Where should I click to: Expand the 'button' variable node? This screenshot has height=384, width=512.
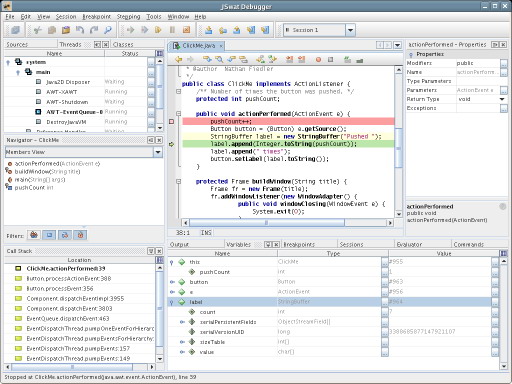click(172, 282)
